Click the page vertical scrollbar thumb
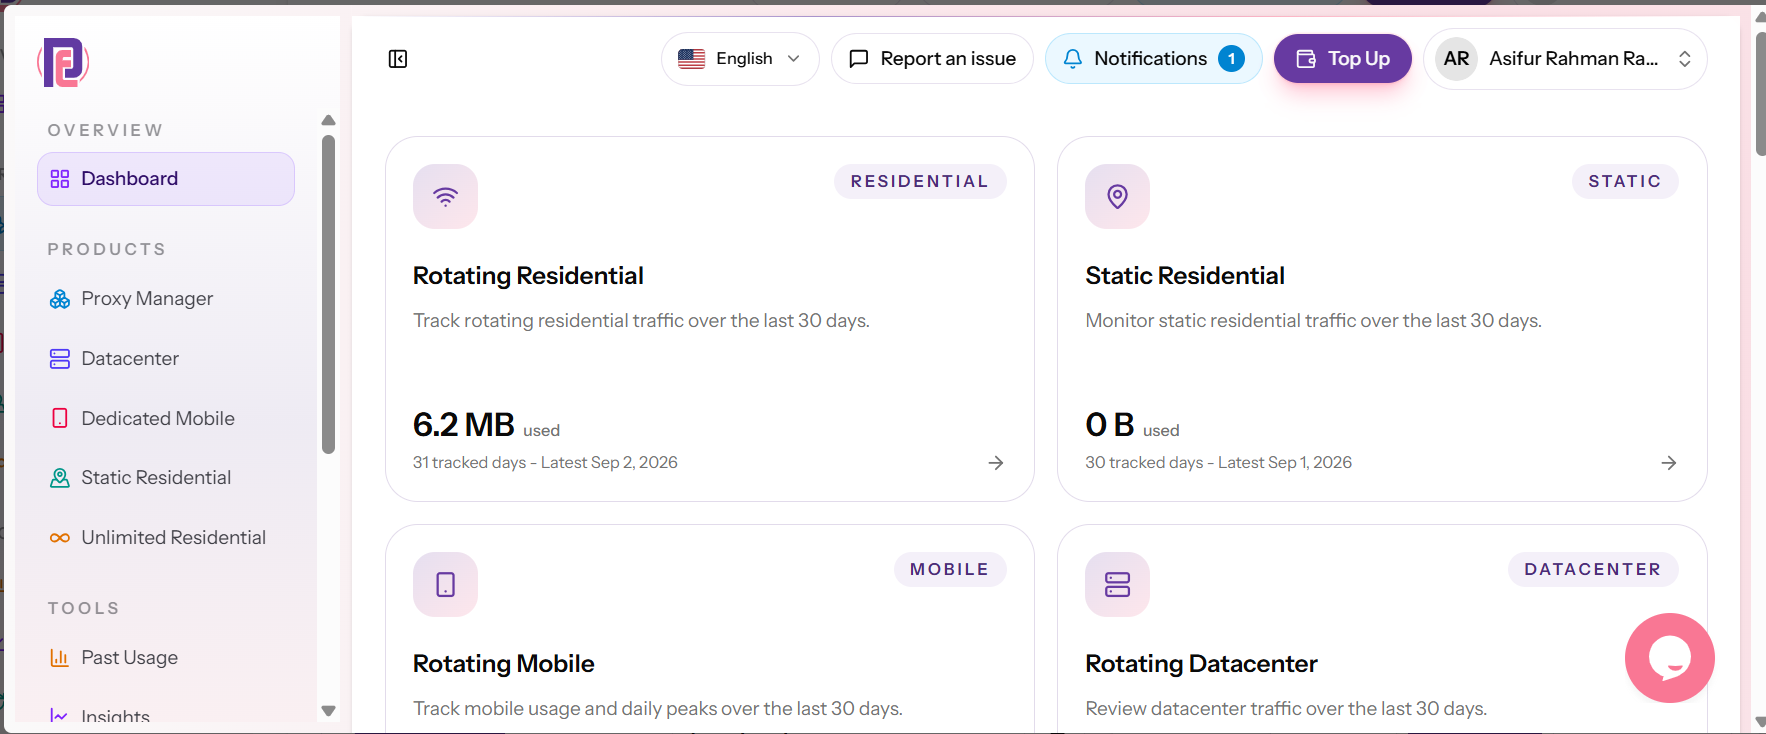 coord(1760,94)
